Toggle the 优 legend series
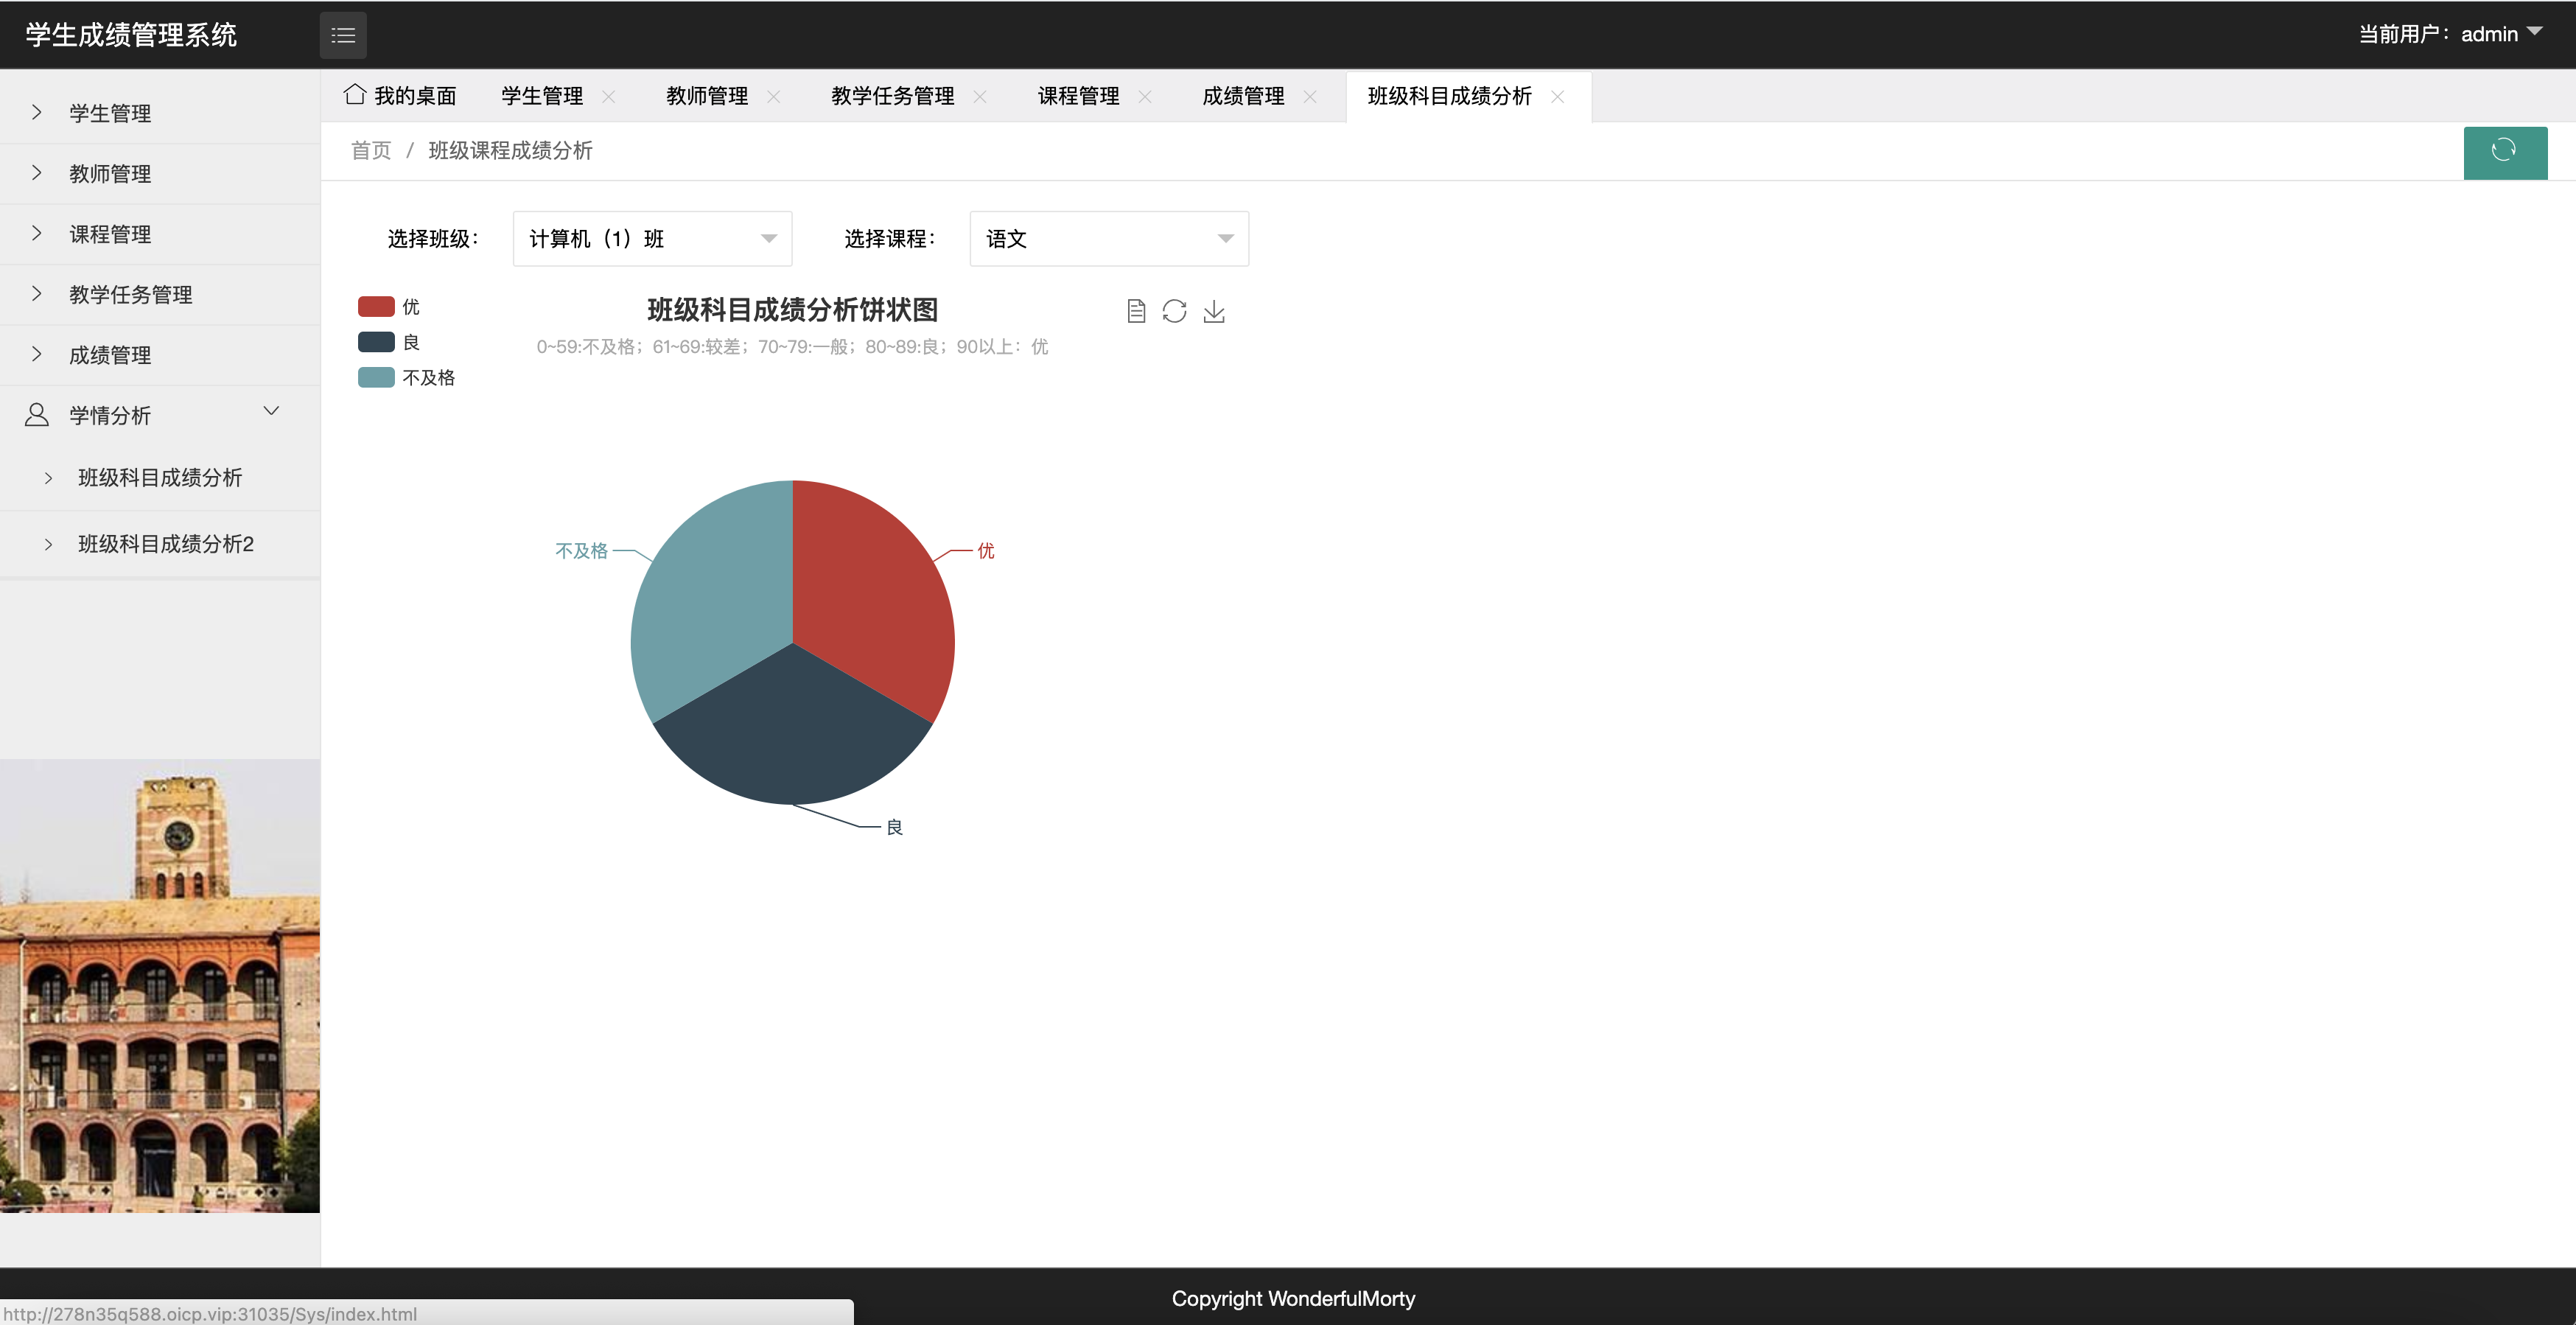 pyautogui.click(x=377, y=307)
